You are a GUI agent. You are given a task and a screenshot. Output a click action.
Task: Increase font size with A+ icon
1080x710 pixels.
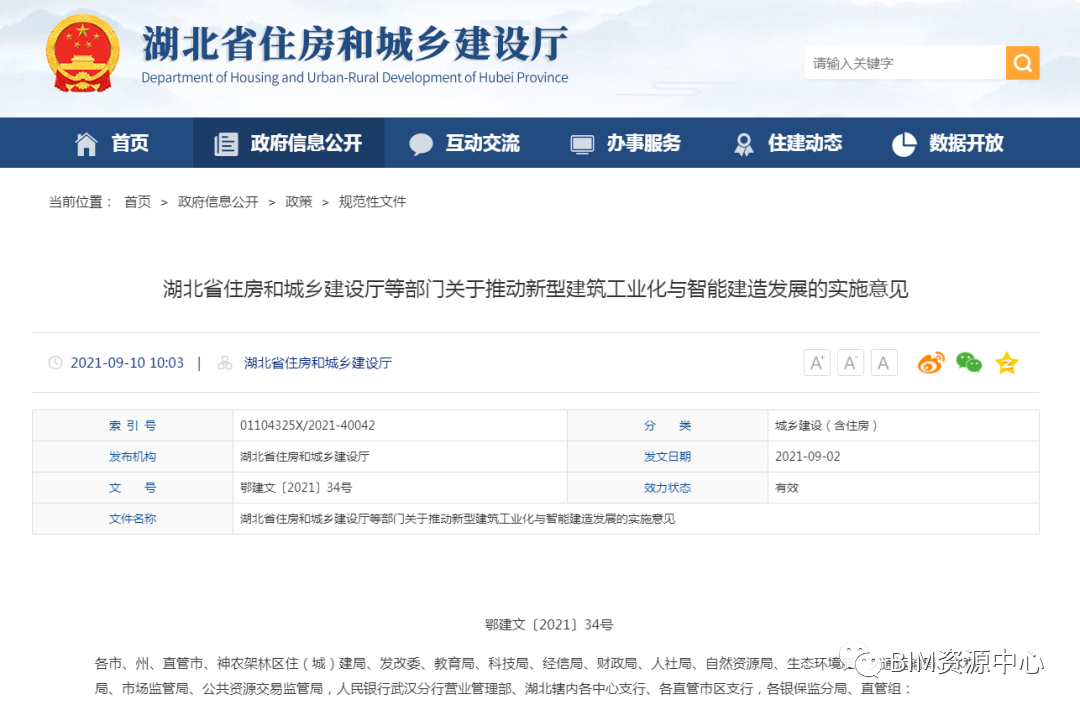tap(817, 363)
